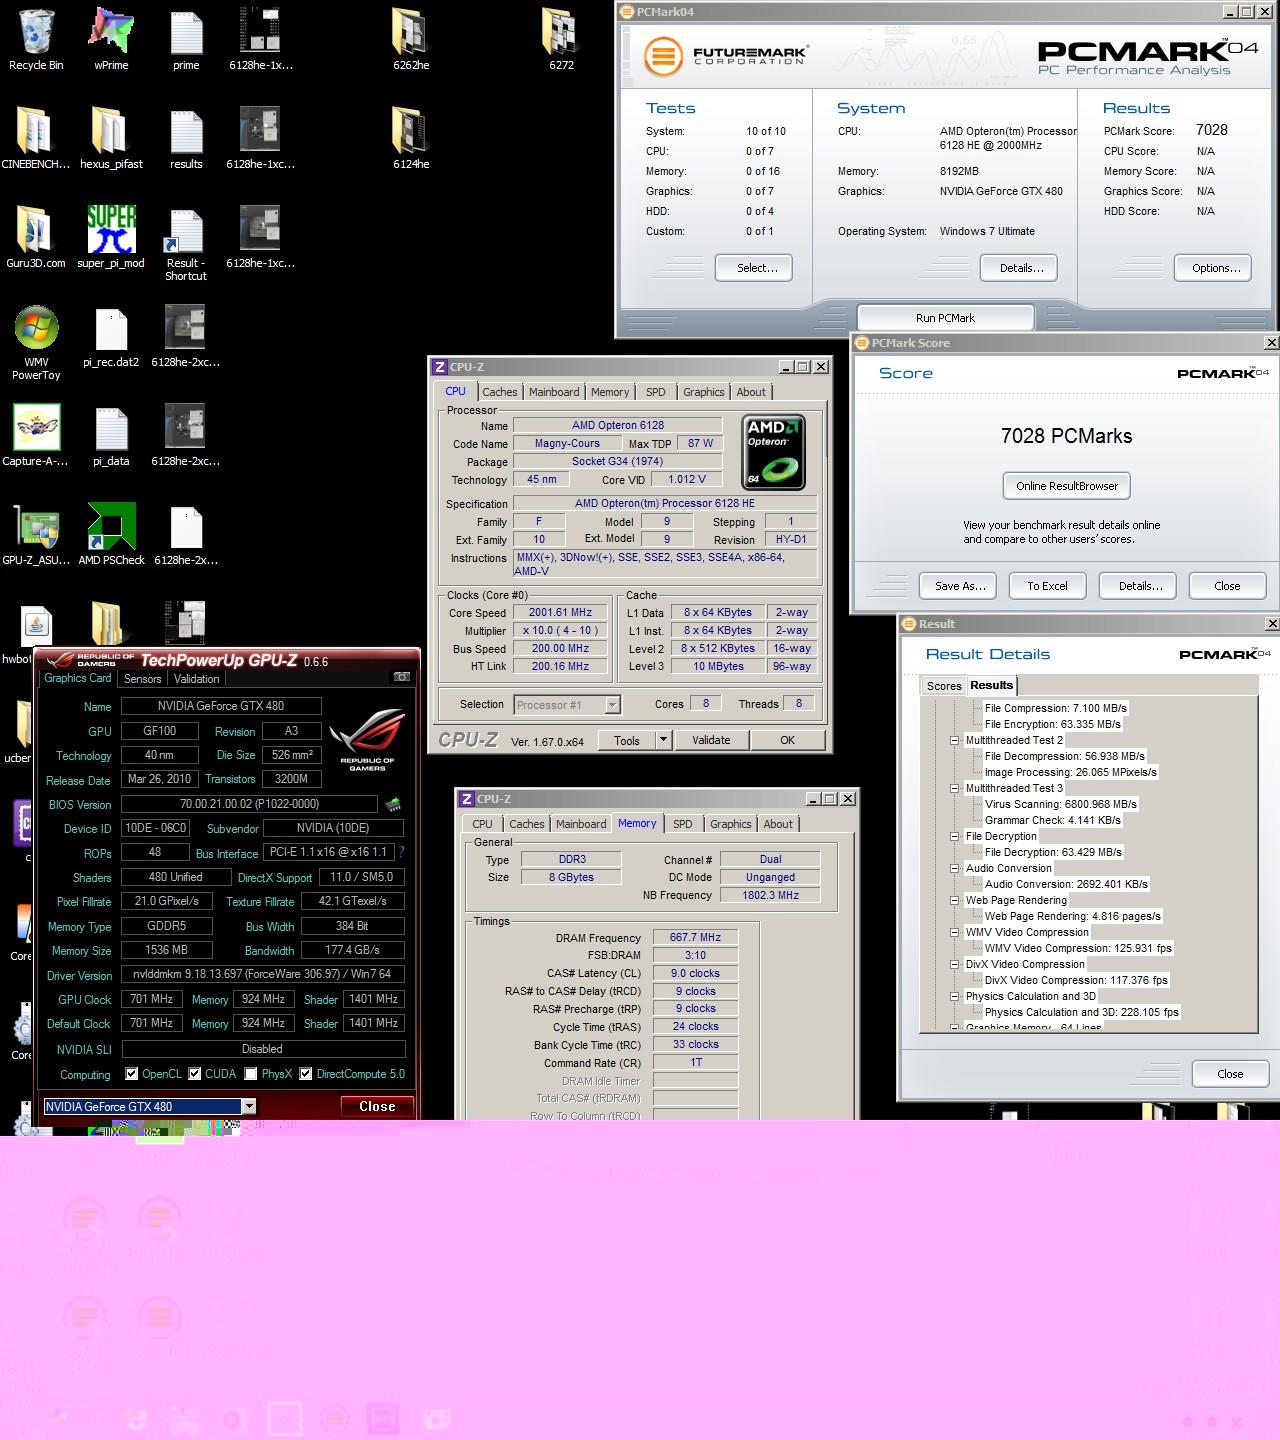This screenshot has width=1280, height=1440.
Task: Collapse the Multithreaded Test 3 node
Action: 955,788
